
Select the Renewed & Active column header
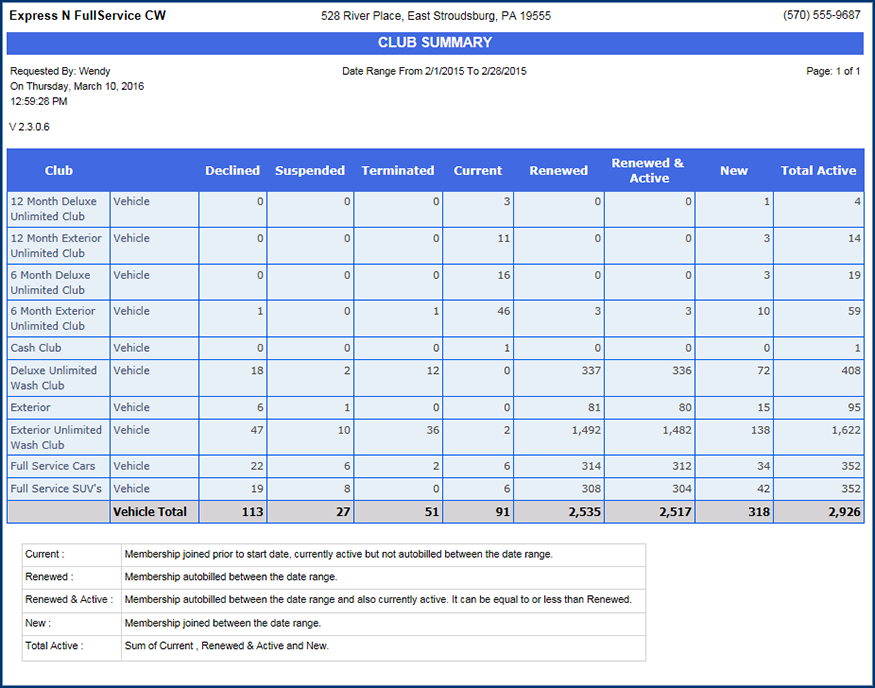point(648,171)
